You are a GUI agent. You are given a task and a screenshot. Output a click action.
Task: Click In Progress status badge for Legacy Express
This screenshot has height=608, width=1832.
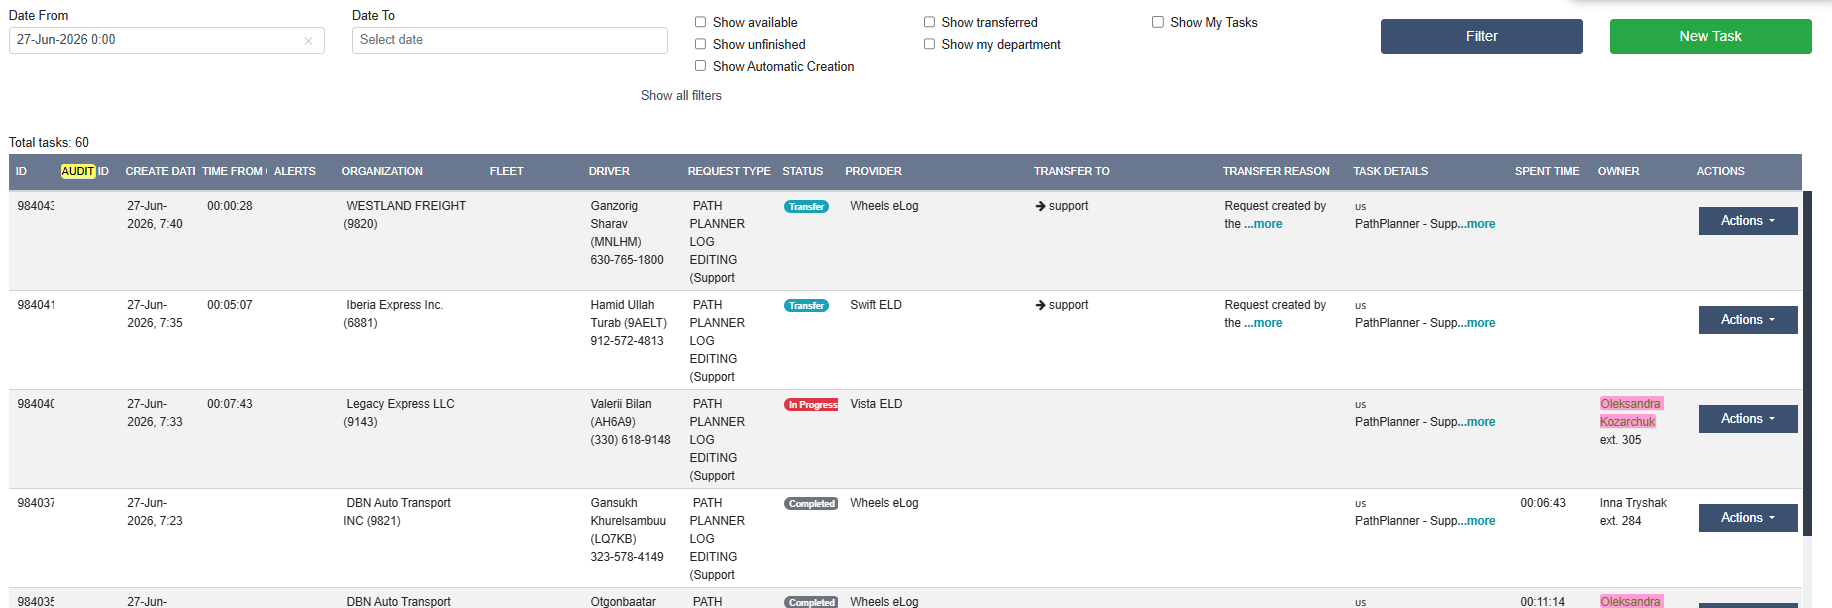click(x=811, y=405)
